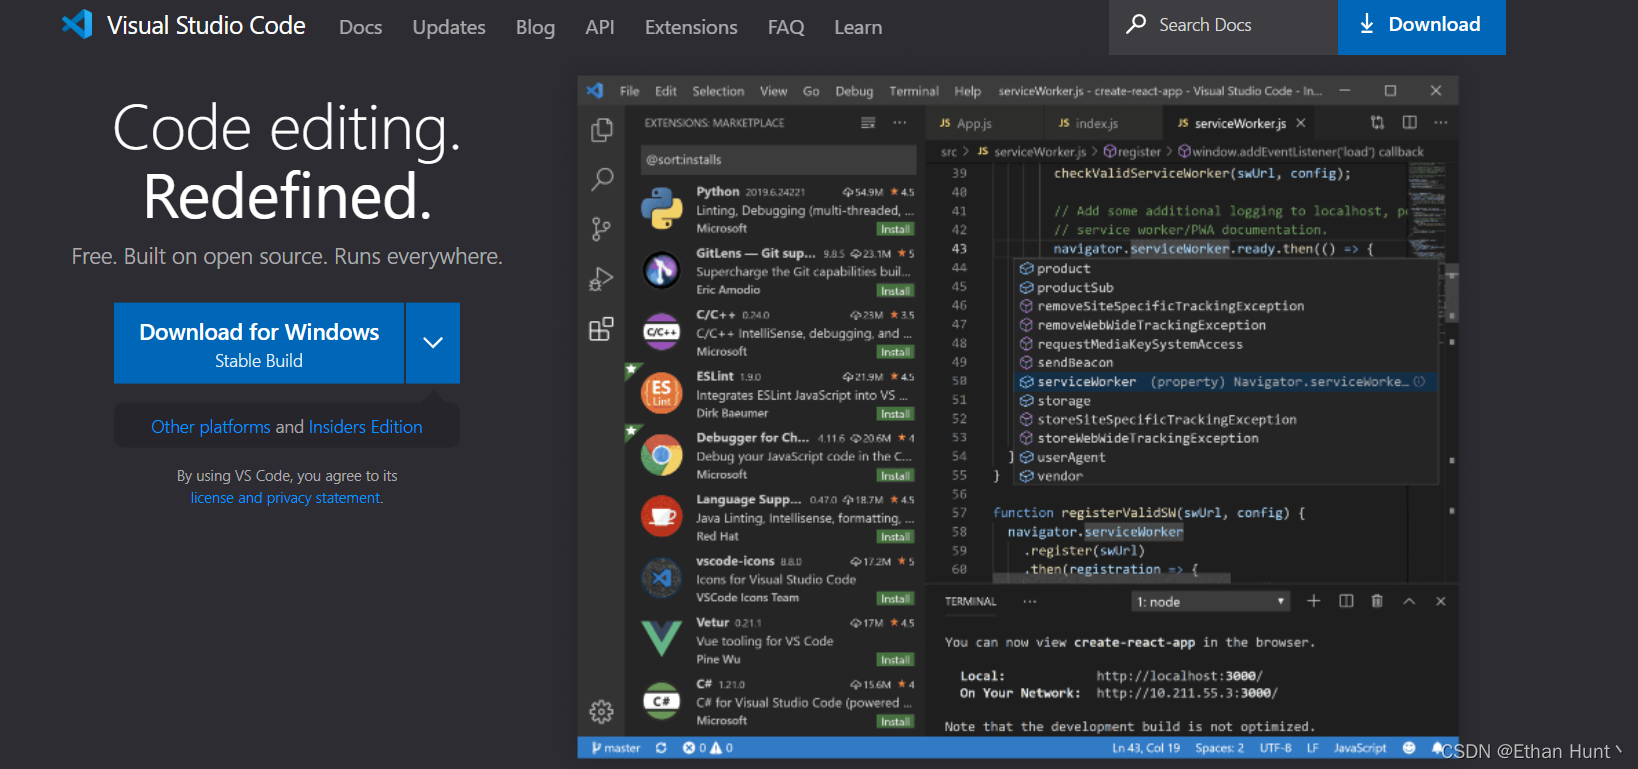Maximize the terminal panel with the up chevron
The image size is (1638, 769).
1409,601
